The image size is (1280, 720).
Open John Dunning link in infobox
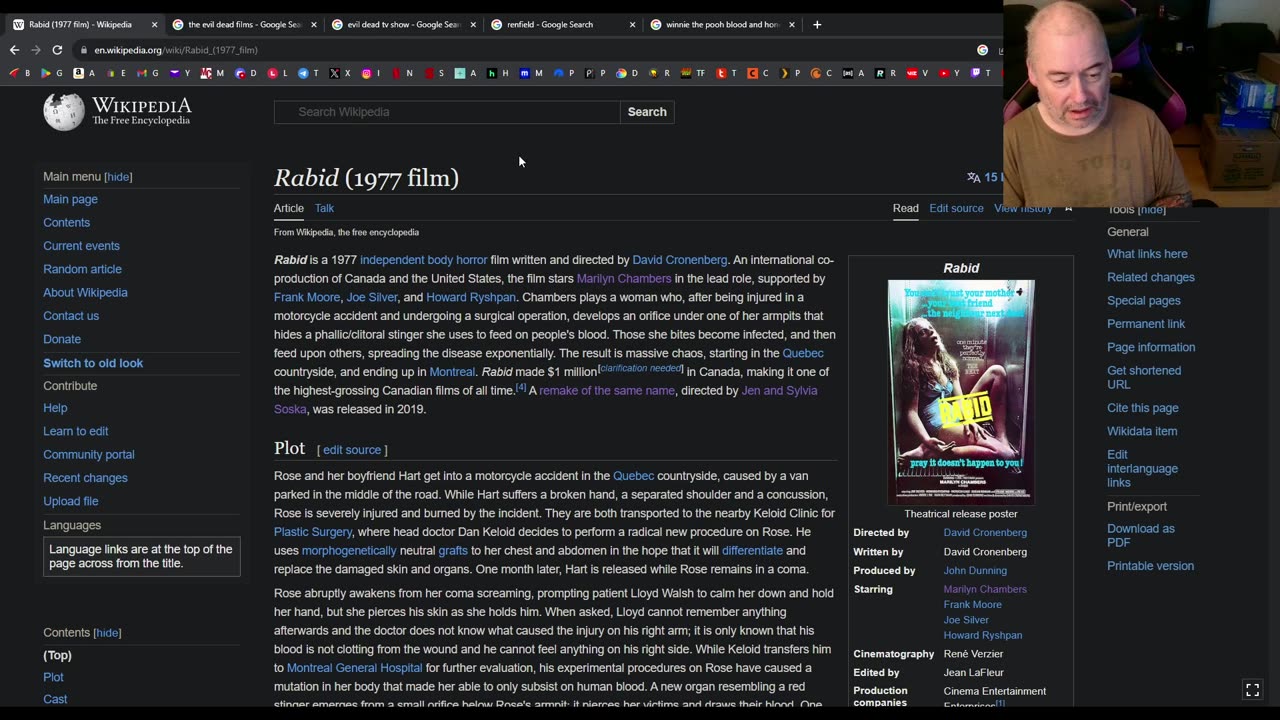[x=975, y=571]
